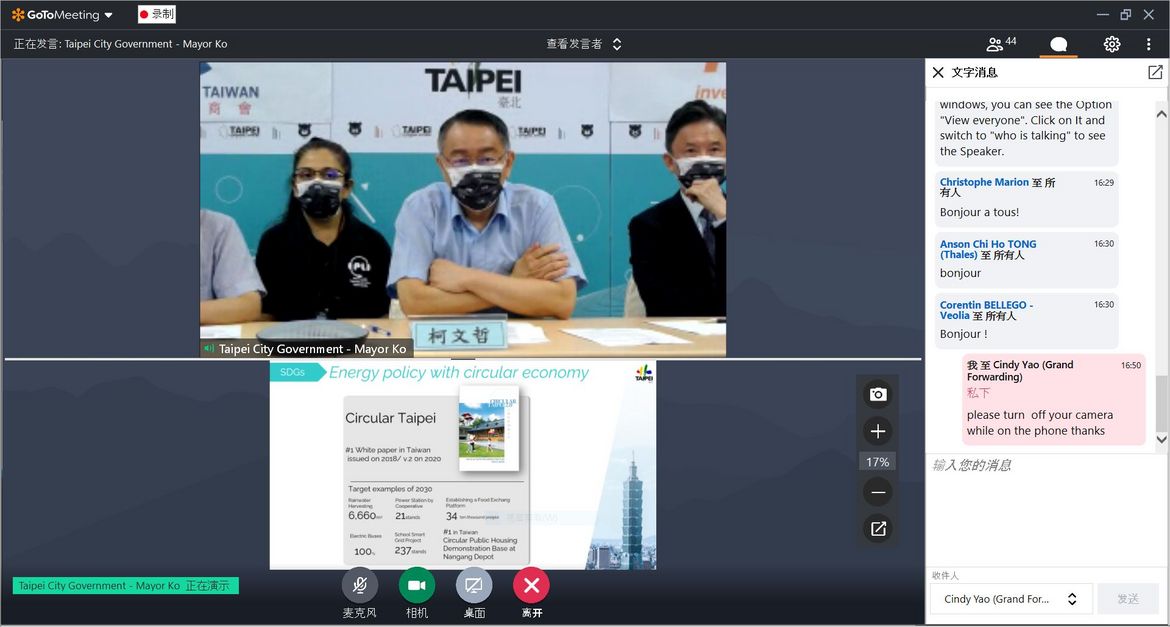Pop out the chat panel into a window
This screenshot has width=1170, height=627.
pyautogui.click(x=1155, y=72)
